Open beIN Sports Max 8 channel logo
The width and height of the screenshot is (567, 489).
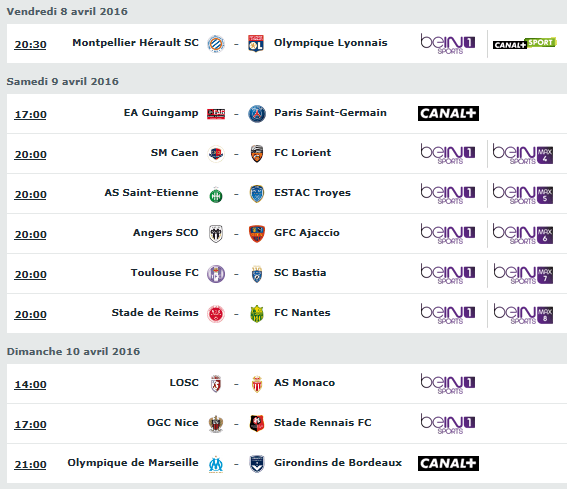523,314
